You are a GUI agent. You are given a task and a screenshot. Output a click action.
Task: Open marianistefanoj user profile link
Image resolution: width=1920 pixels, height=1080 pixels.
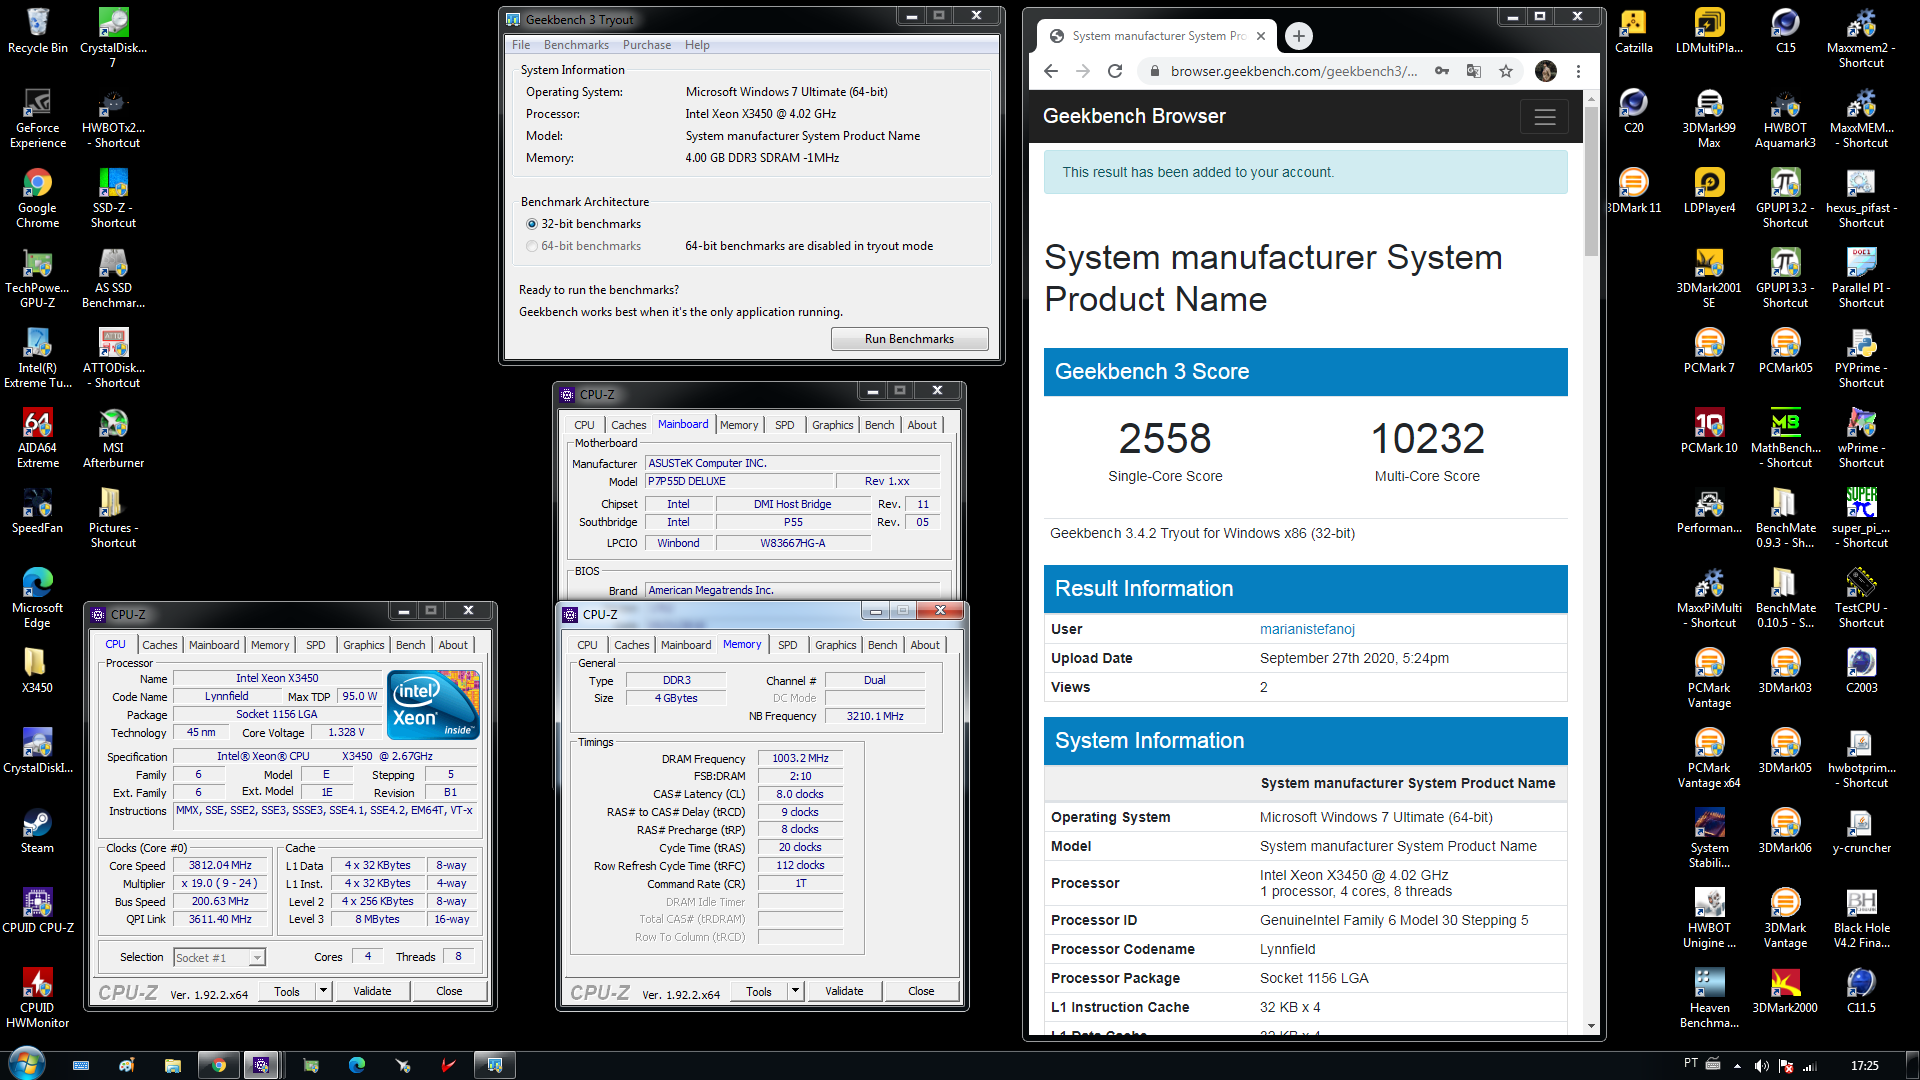(x=1307, y=629)
